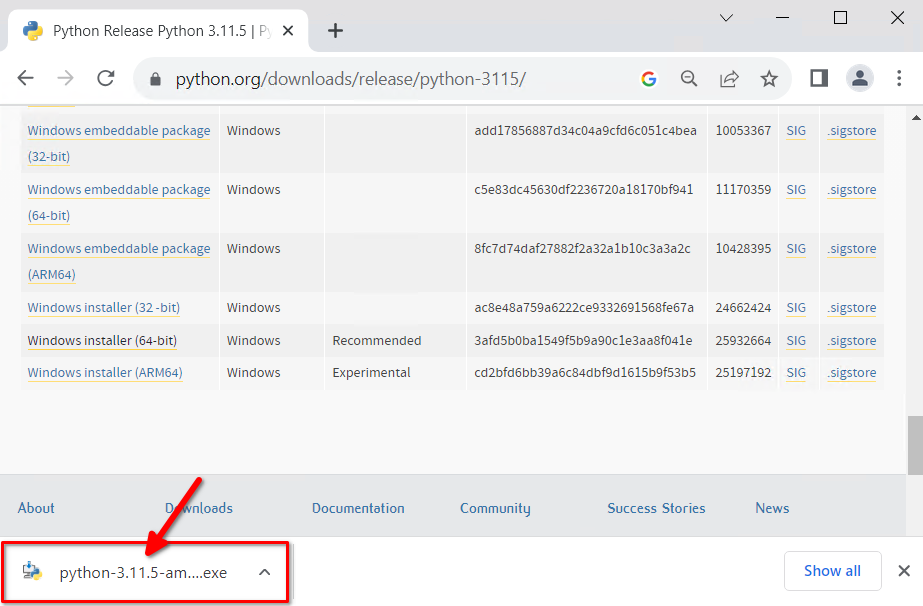Click the Experimental description cell
Screen dimensions: 923x606
371,373
